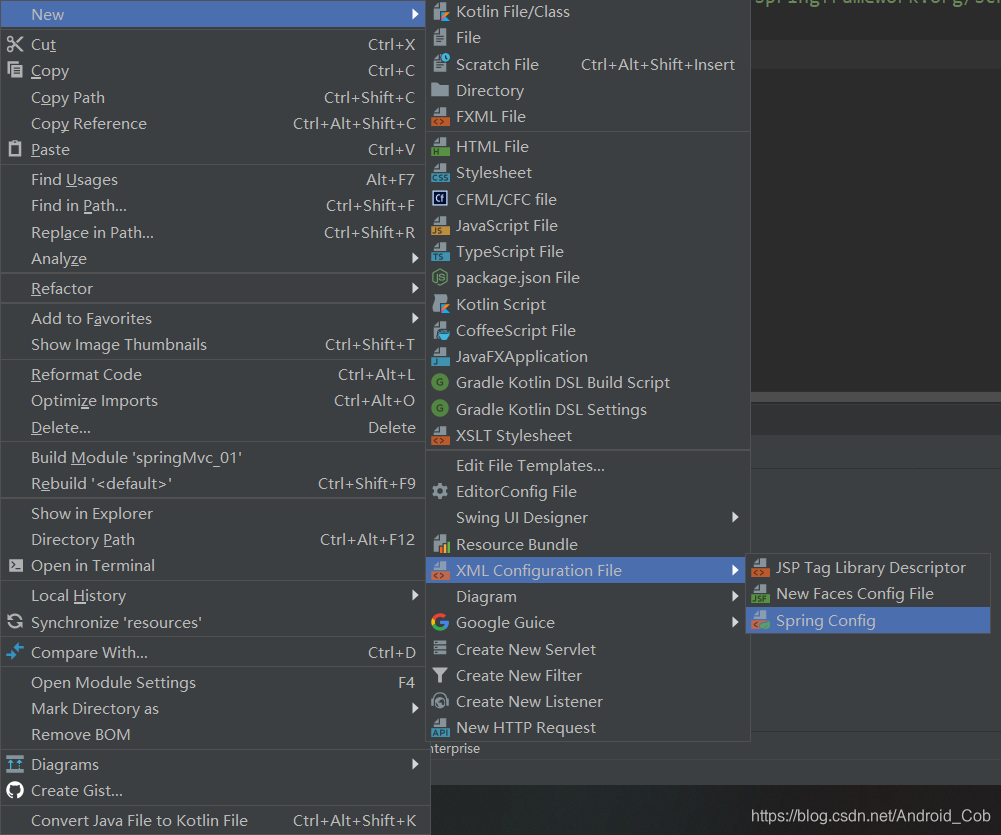The width and height of the screenshot is (1001, 835).
Task: Click the JavaFXApplication icon
Action: tap(440, 356)
